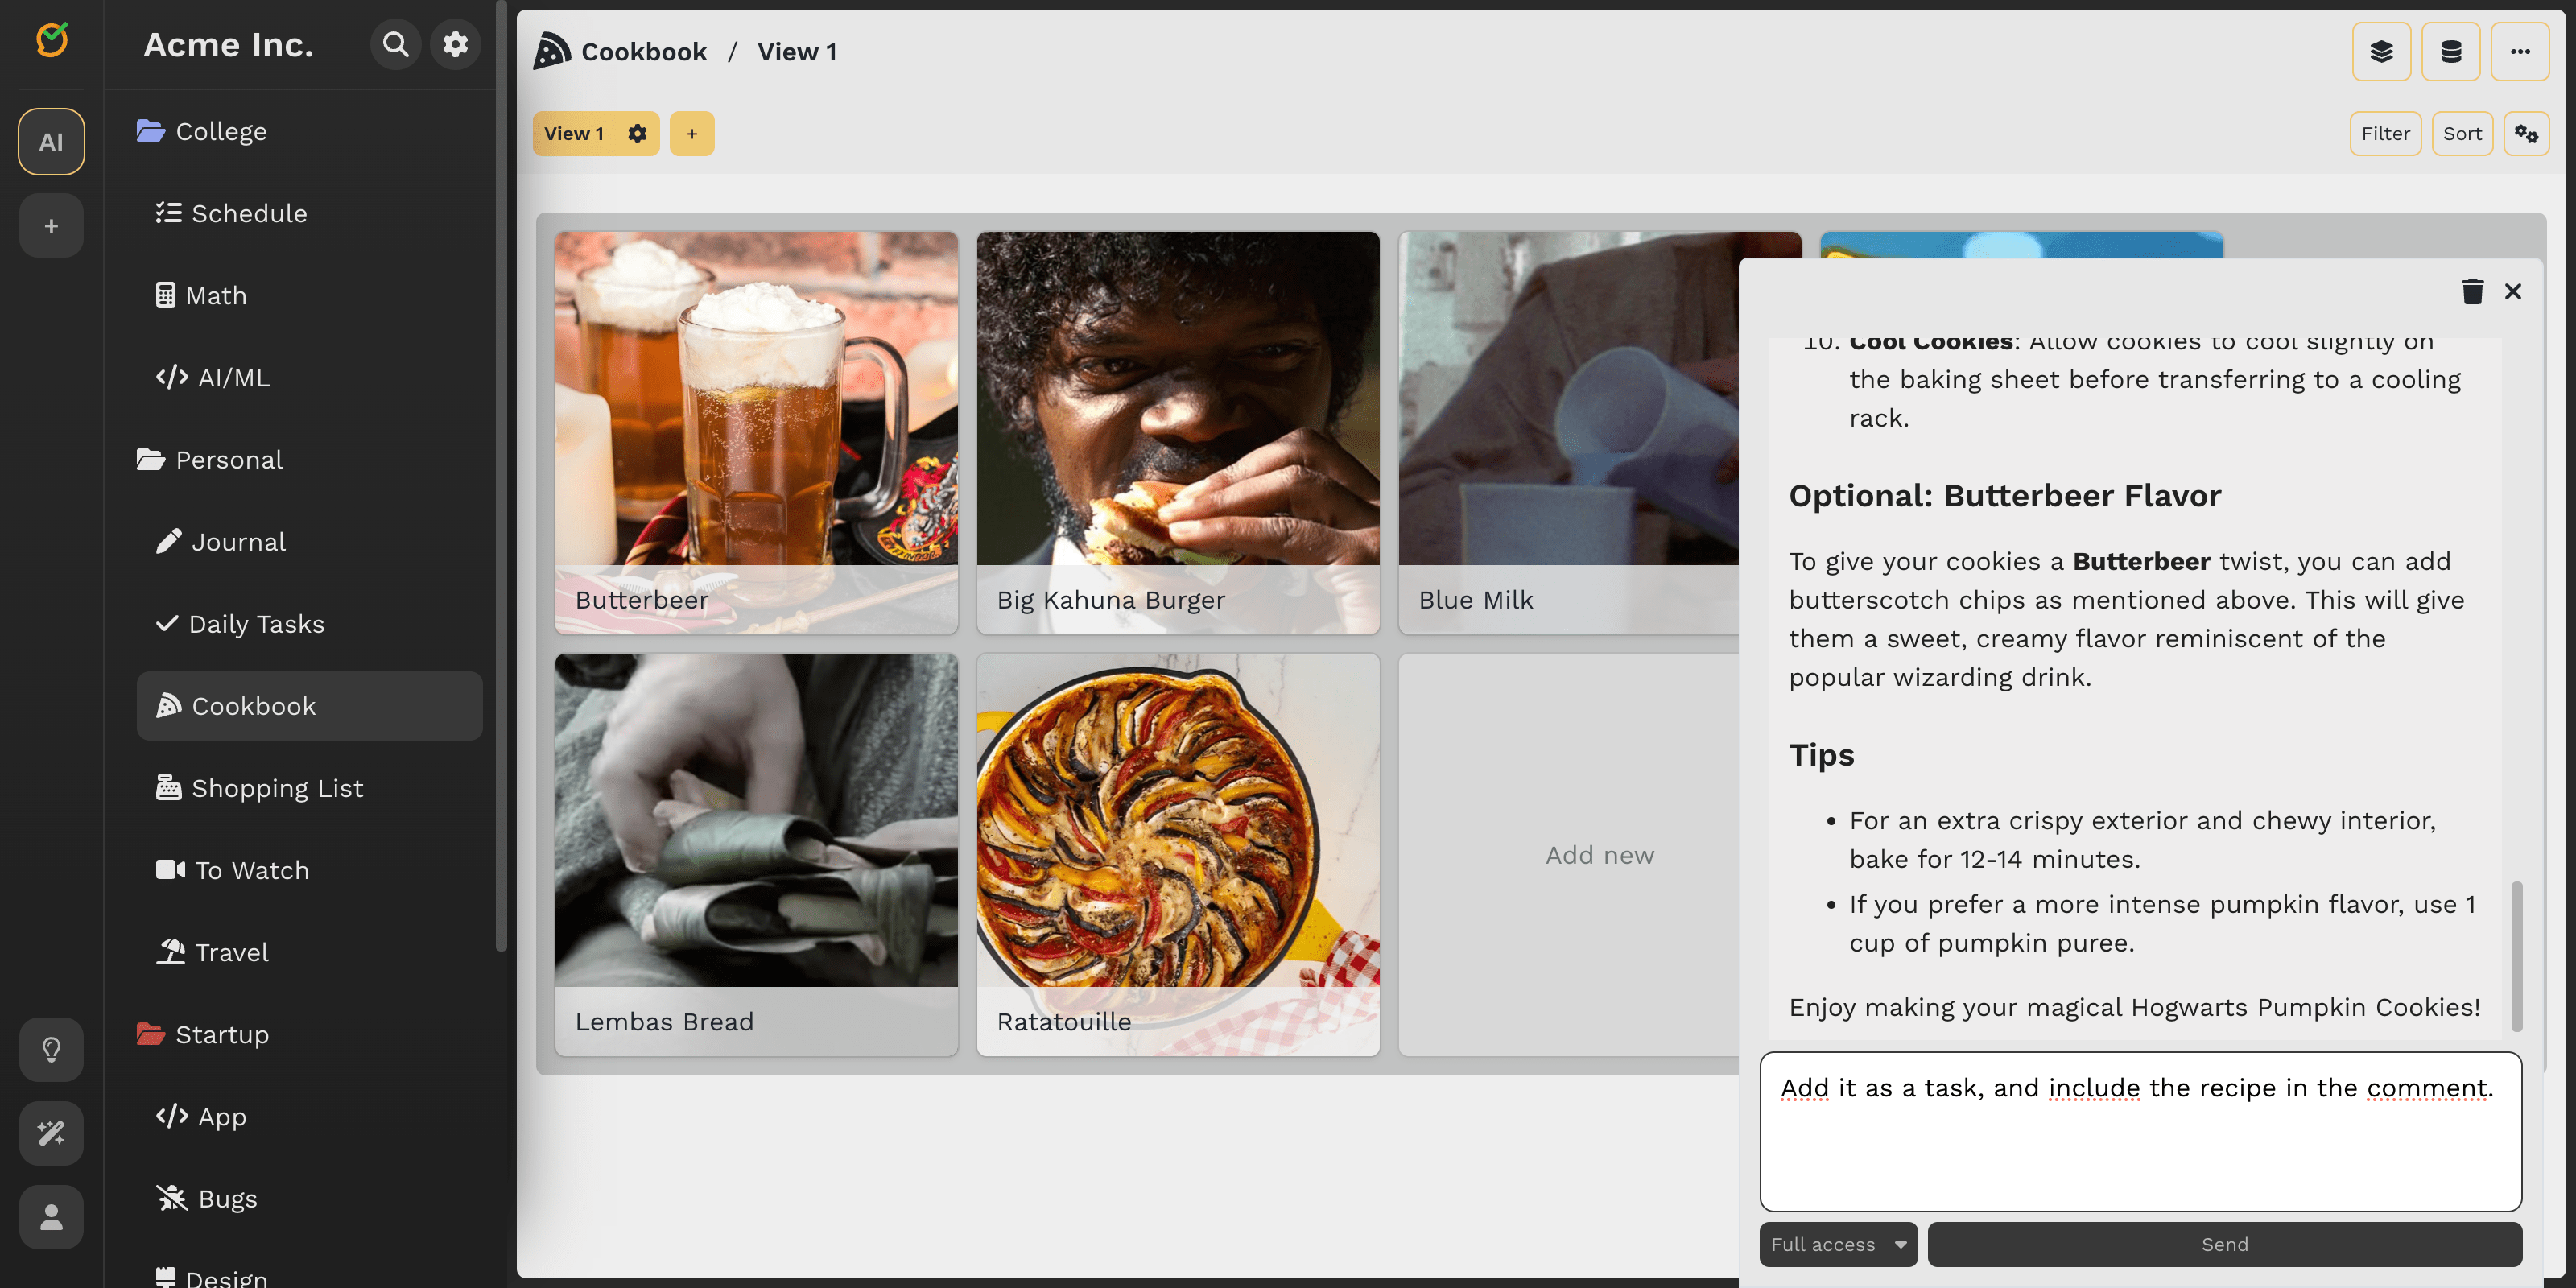
Task: Open Math in sidebar
Action: tap(310, 295)
